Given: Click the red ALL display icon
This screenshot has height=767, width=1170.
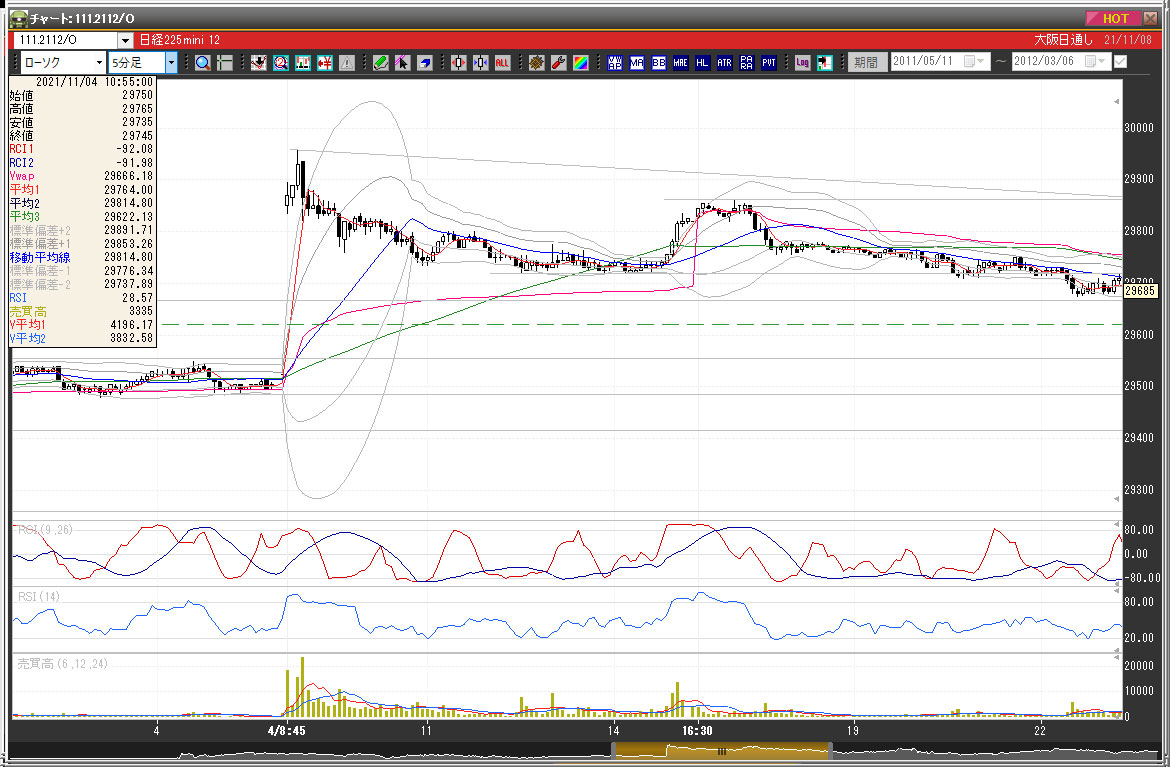Looking at the screenshot, I should point(502,63).
